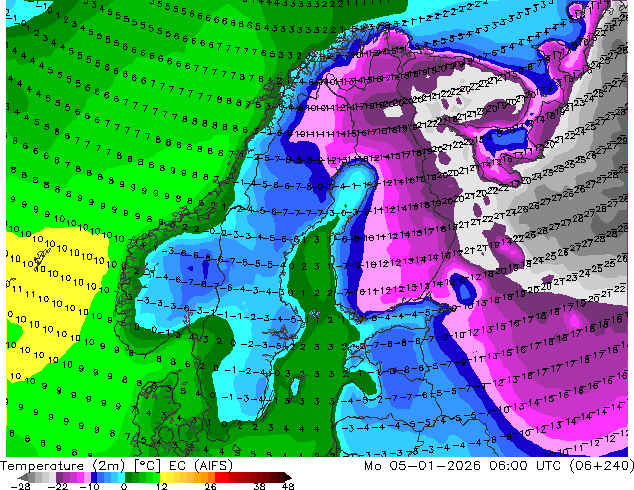Click the 'EC (AIFS)' model label
Screen dimensions: 634x490
[201, 466]
